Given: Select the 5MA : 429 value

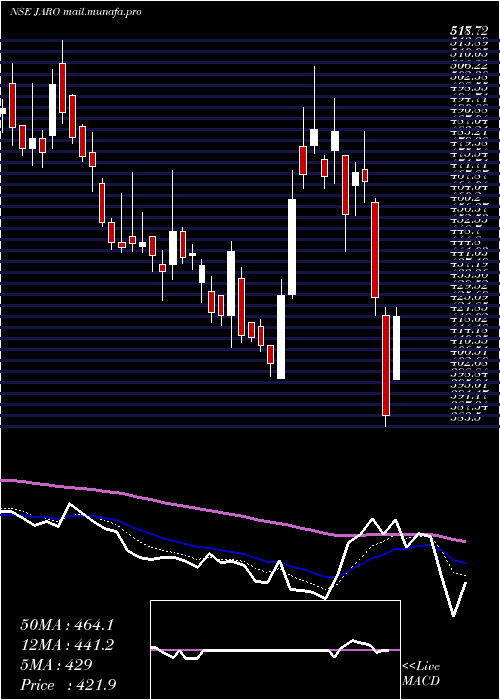Looking at the screenshot, I should [56, 665].
